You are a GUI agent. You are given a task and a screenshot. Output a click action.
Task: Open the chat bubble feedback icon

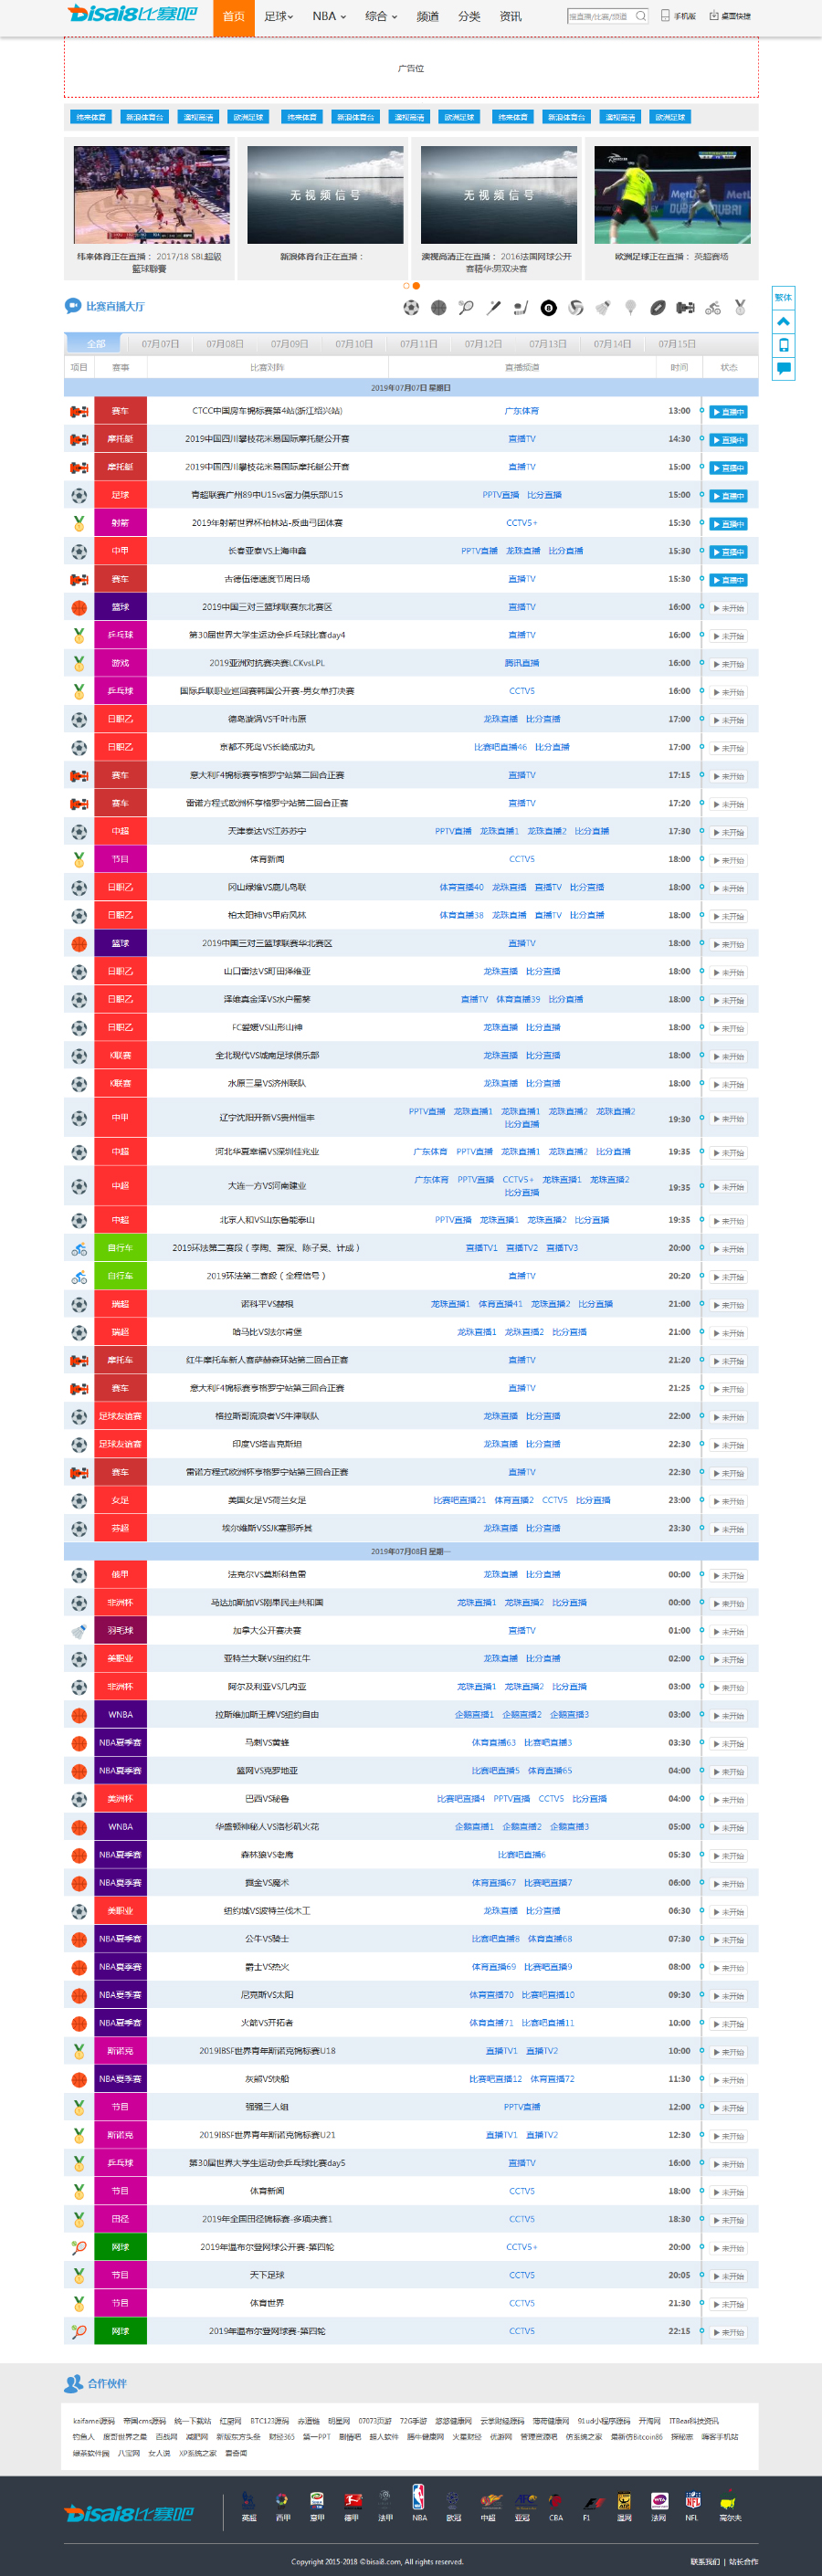pos(783,369)
